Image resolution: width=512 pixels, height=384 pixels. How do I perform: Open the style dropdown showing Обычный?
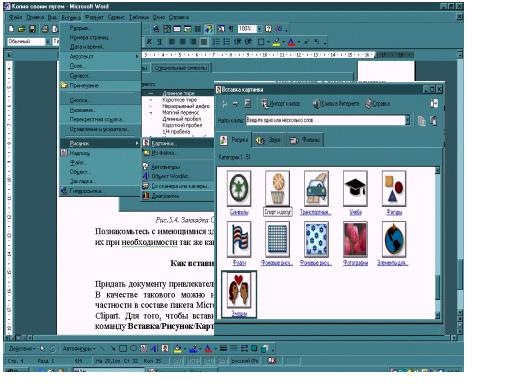pos(47,42)
